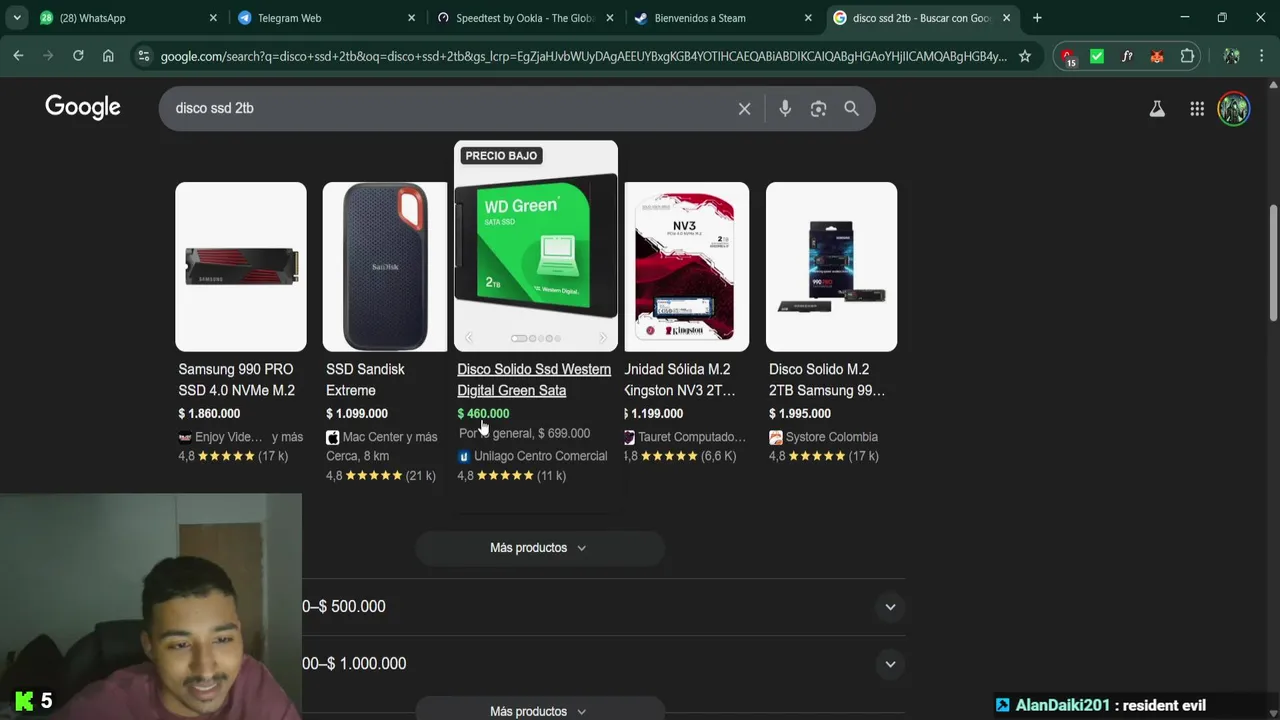Switch to the WhatsApp tab

pos(128,18)
